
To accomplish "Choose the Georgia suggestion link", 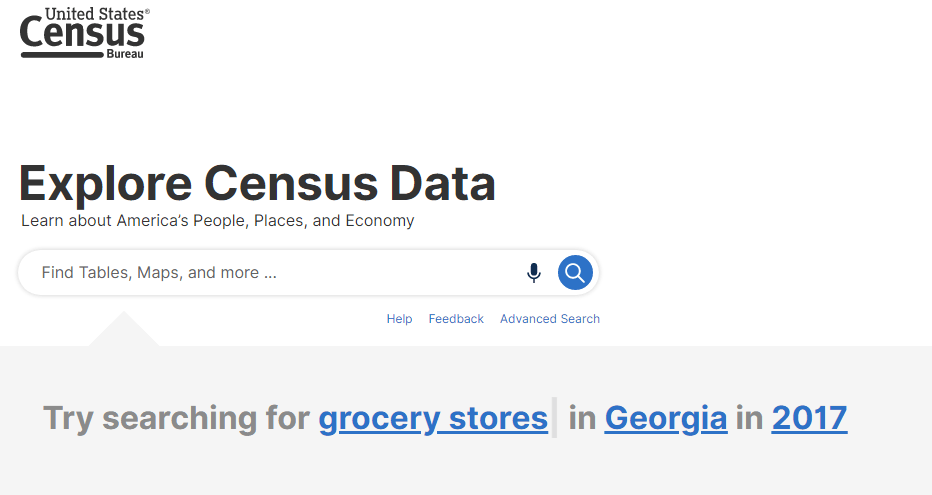I will [666, 418].
